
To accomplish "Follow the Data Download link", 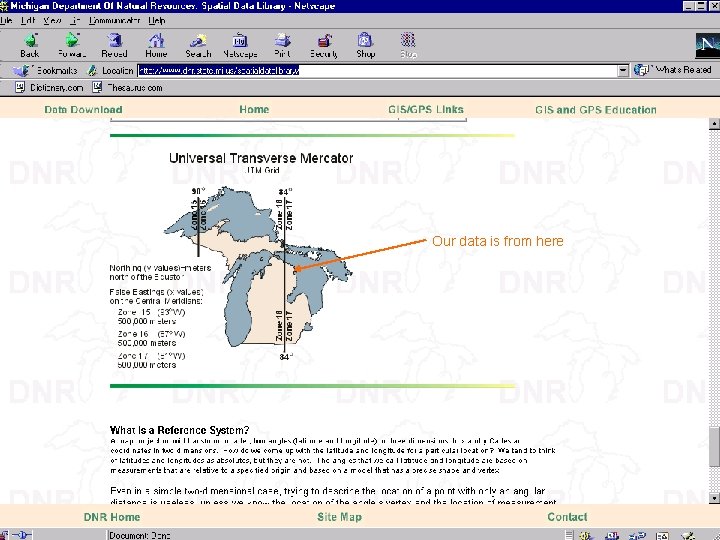I will 83,109.
